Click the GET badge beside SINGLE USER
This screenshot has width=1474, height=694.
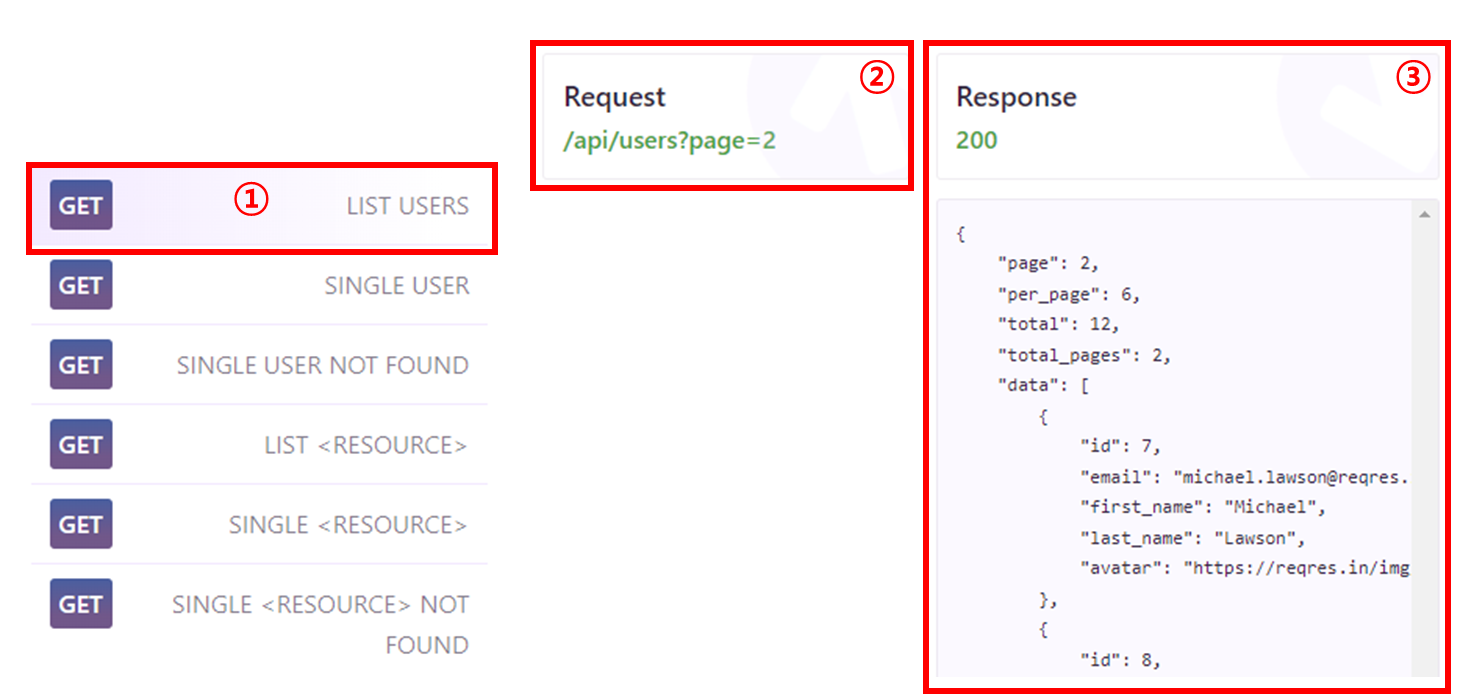tap(81, 285)
